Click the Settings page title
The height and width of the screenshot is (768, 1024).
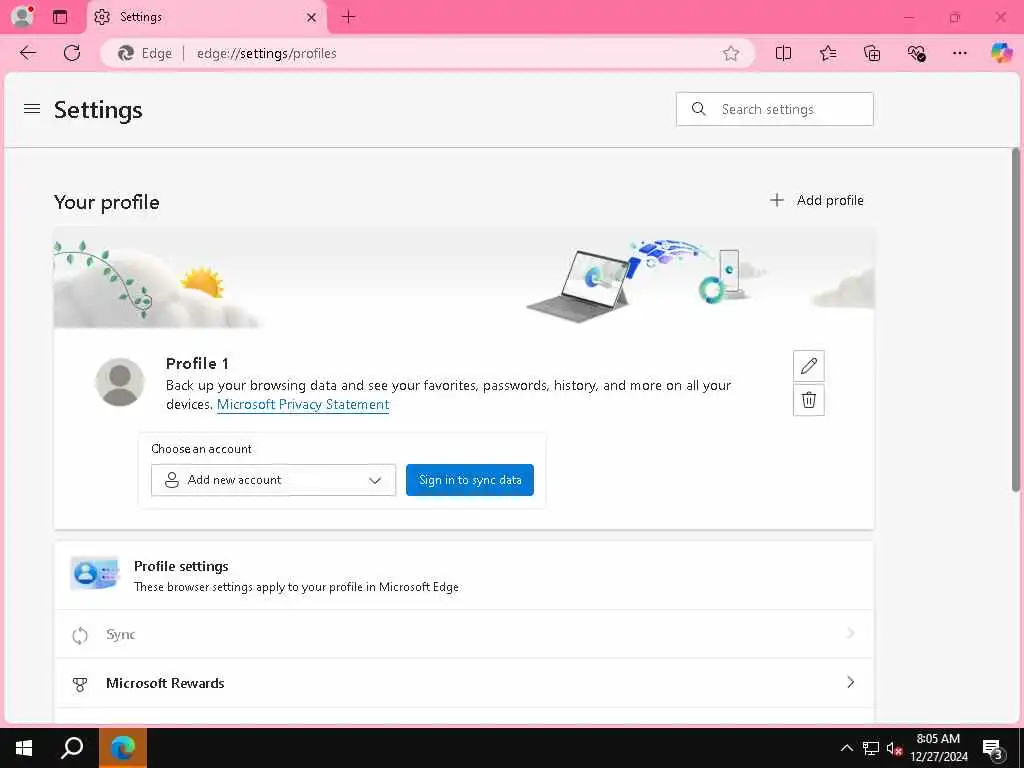pyautogui.click(x=98, y=110)
